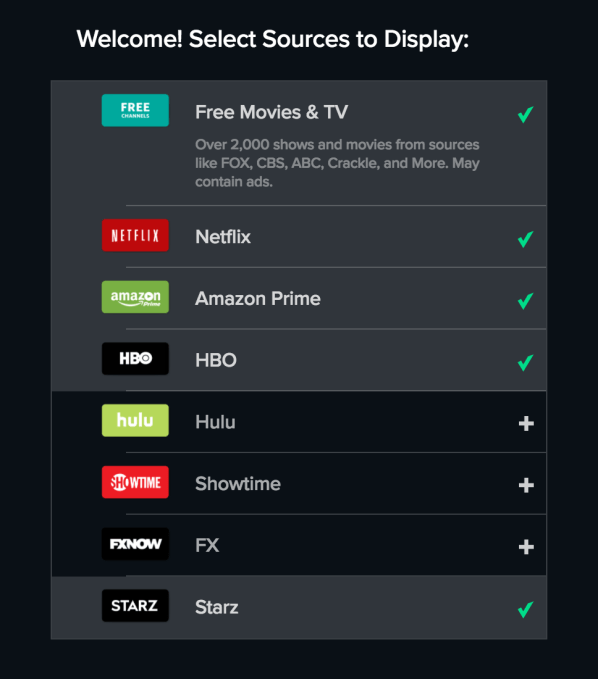The width and height of the screenshot is (598, 679).
Task: Click the lime green Hulu logo
Action: click(135, 420)
